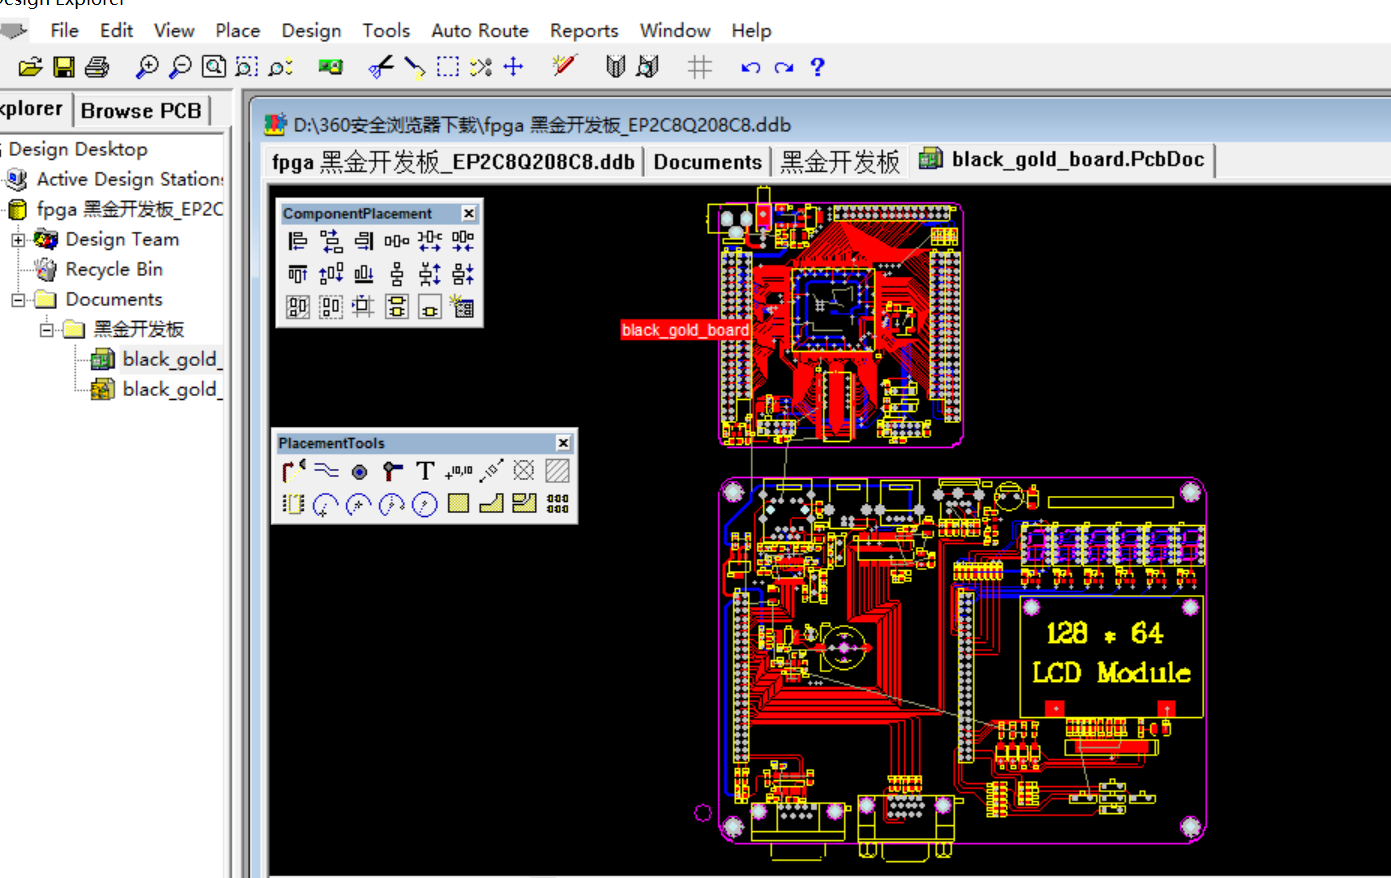Activate the Undo toolbar icon

coord(751,67)
